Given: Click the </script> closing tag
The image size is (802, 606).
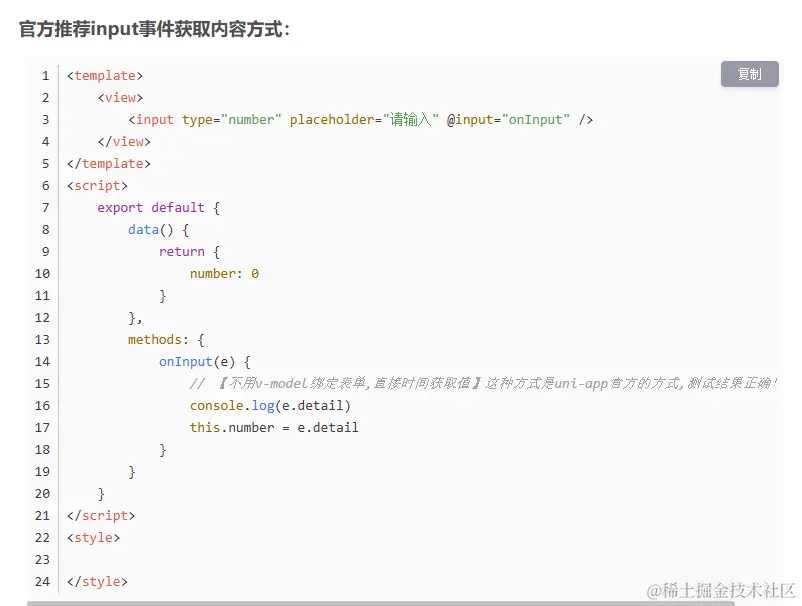Looking at the screenshot, I should 101,515.
